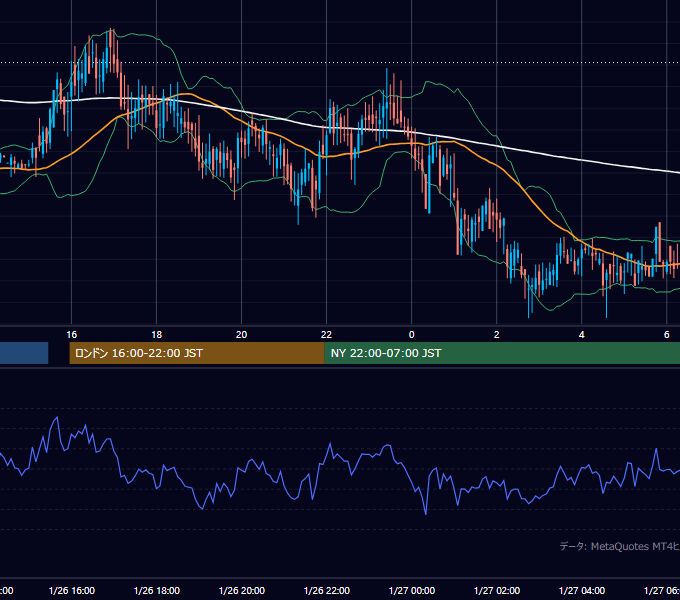Click the 1/26 18:00 date label
Viewport: 680px width, 600px height.
click(157, 591)
